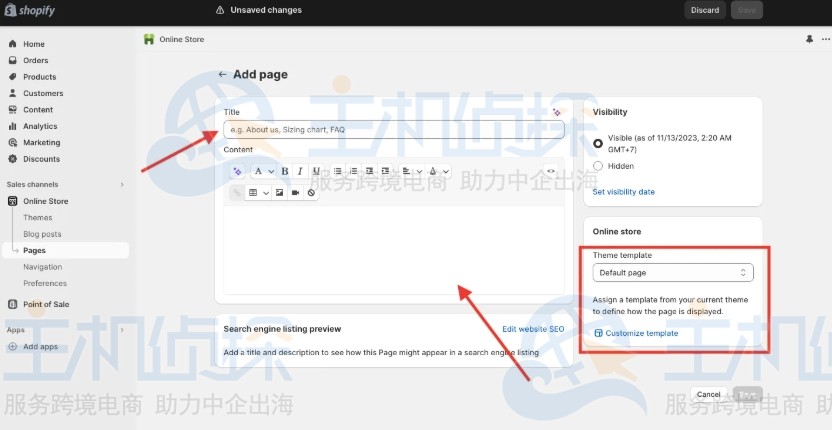This screenshot has height=430, width=832.
Task: Click the Online Store sidebar icon
Action: (x=13, y=201)
